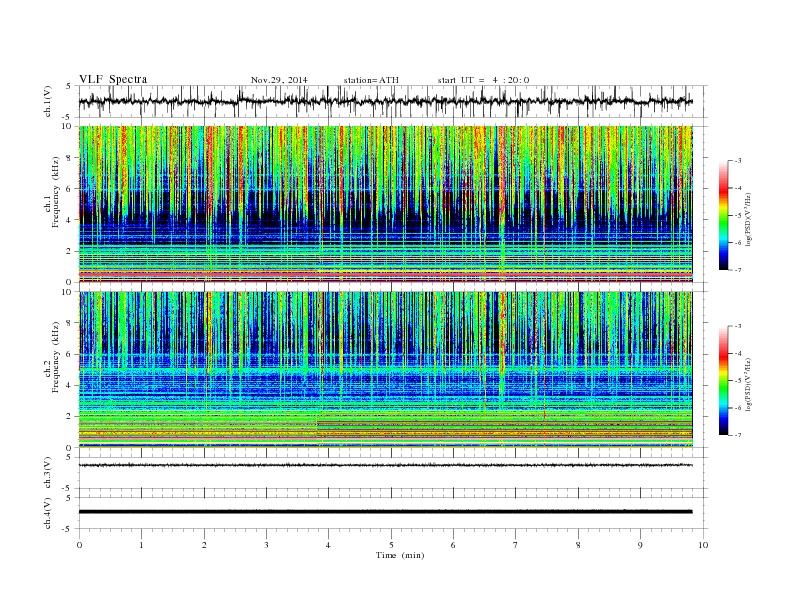Click the "3" minute tick on time axis
This screenshot has height=612, width=792.
click(x=266, y=545)
